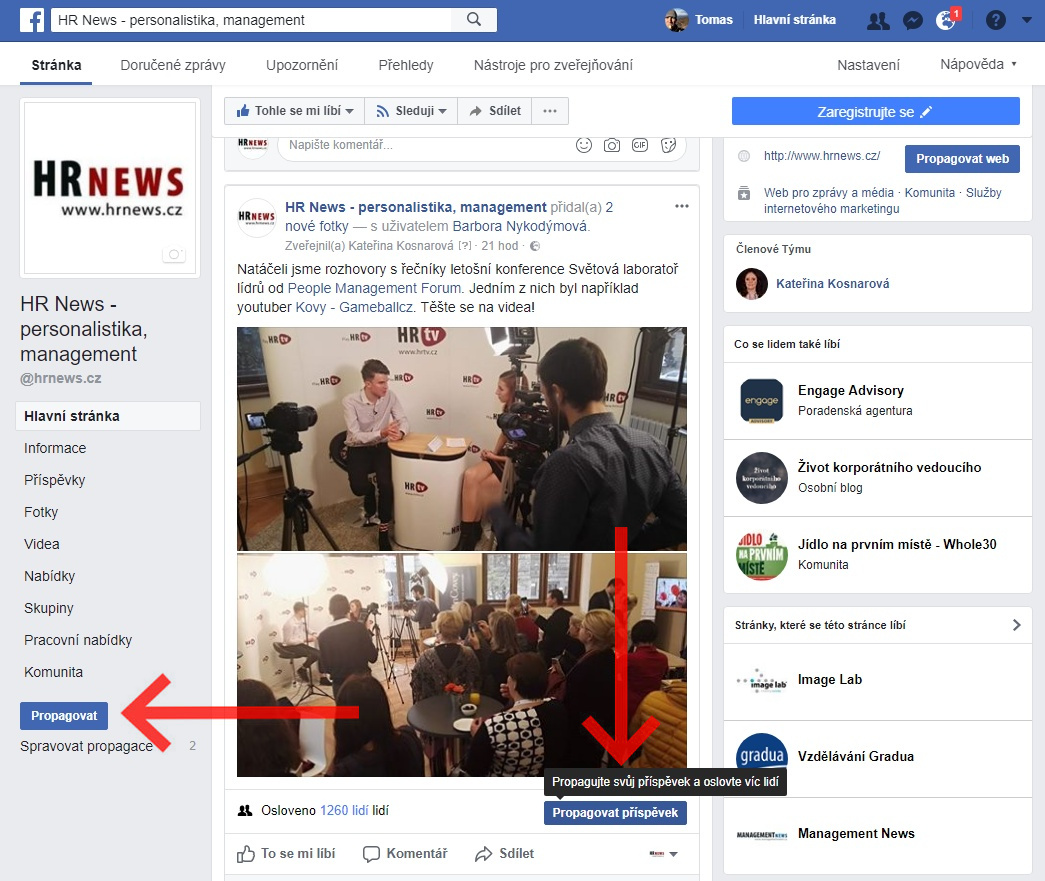Open the Komunita sidebar item
The width and height of the screenshot is (1045, 881).
[53, 672]
